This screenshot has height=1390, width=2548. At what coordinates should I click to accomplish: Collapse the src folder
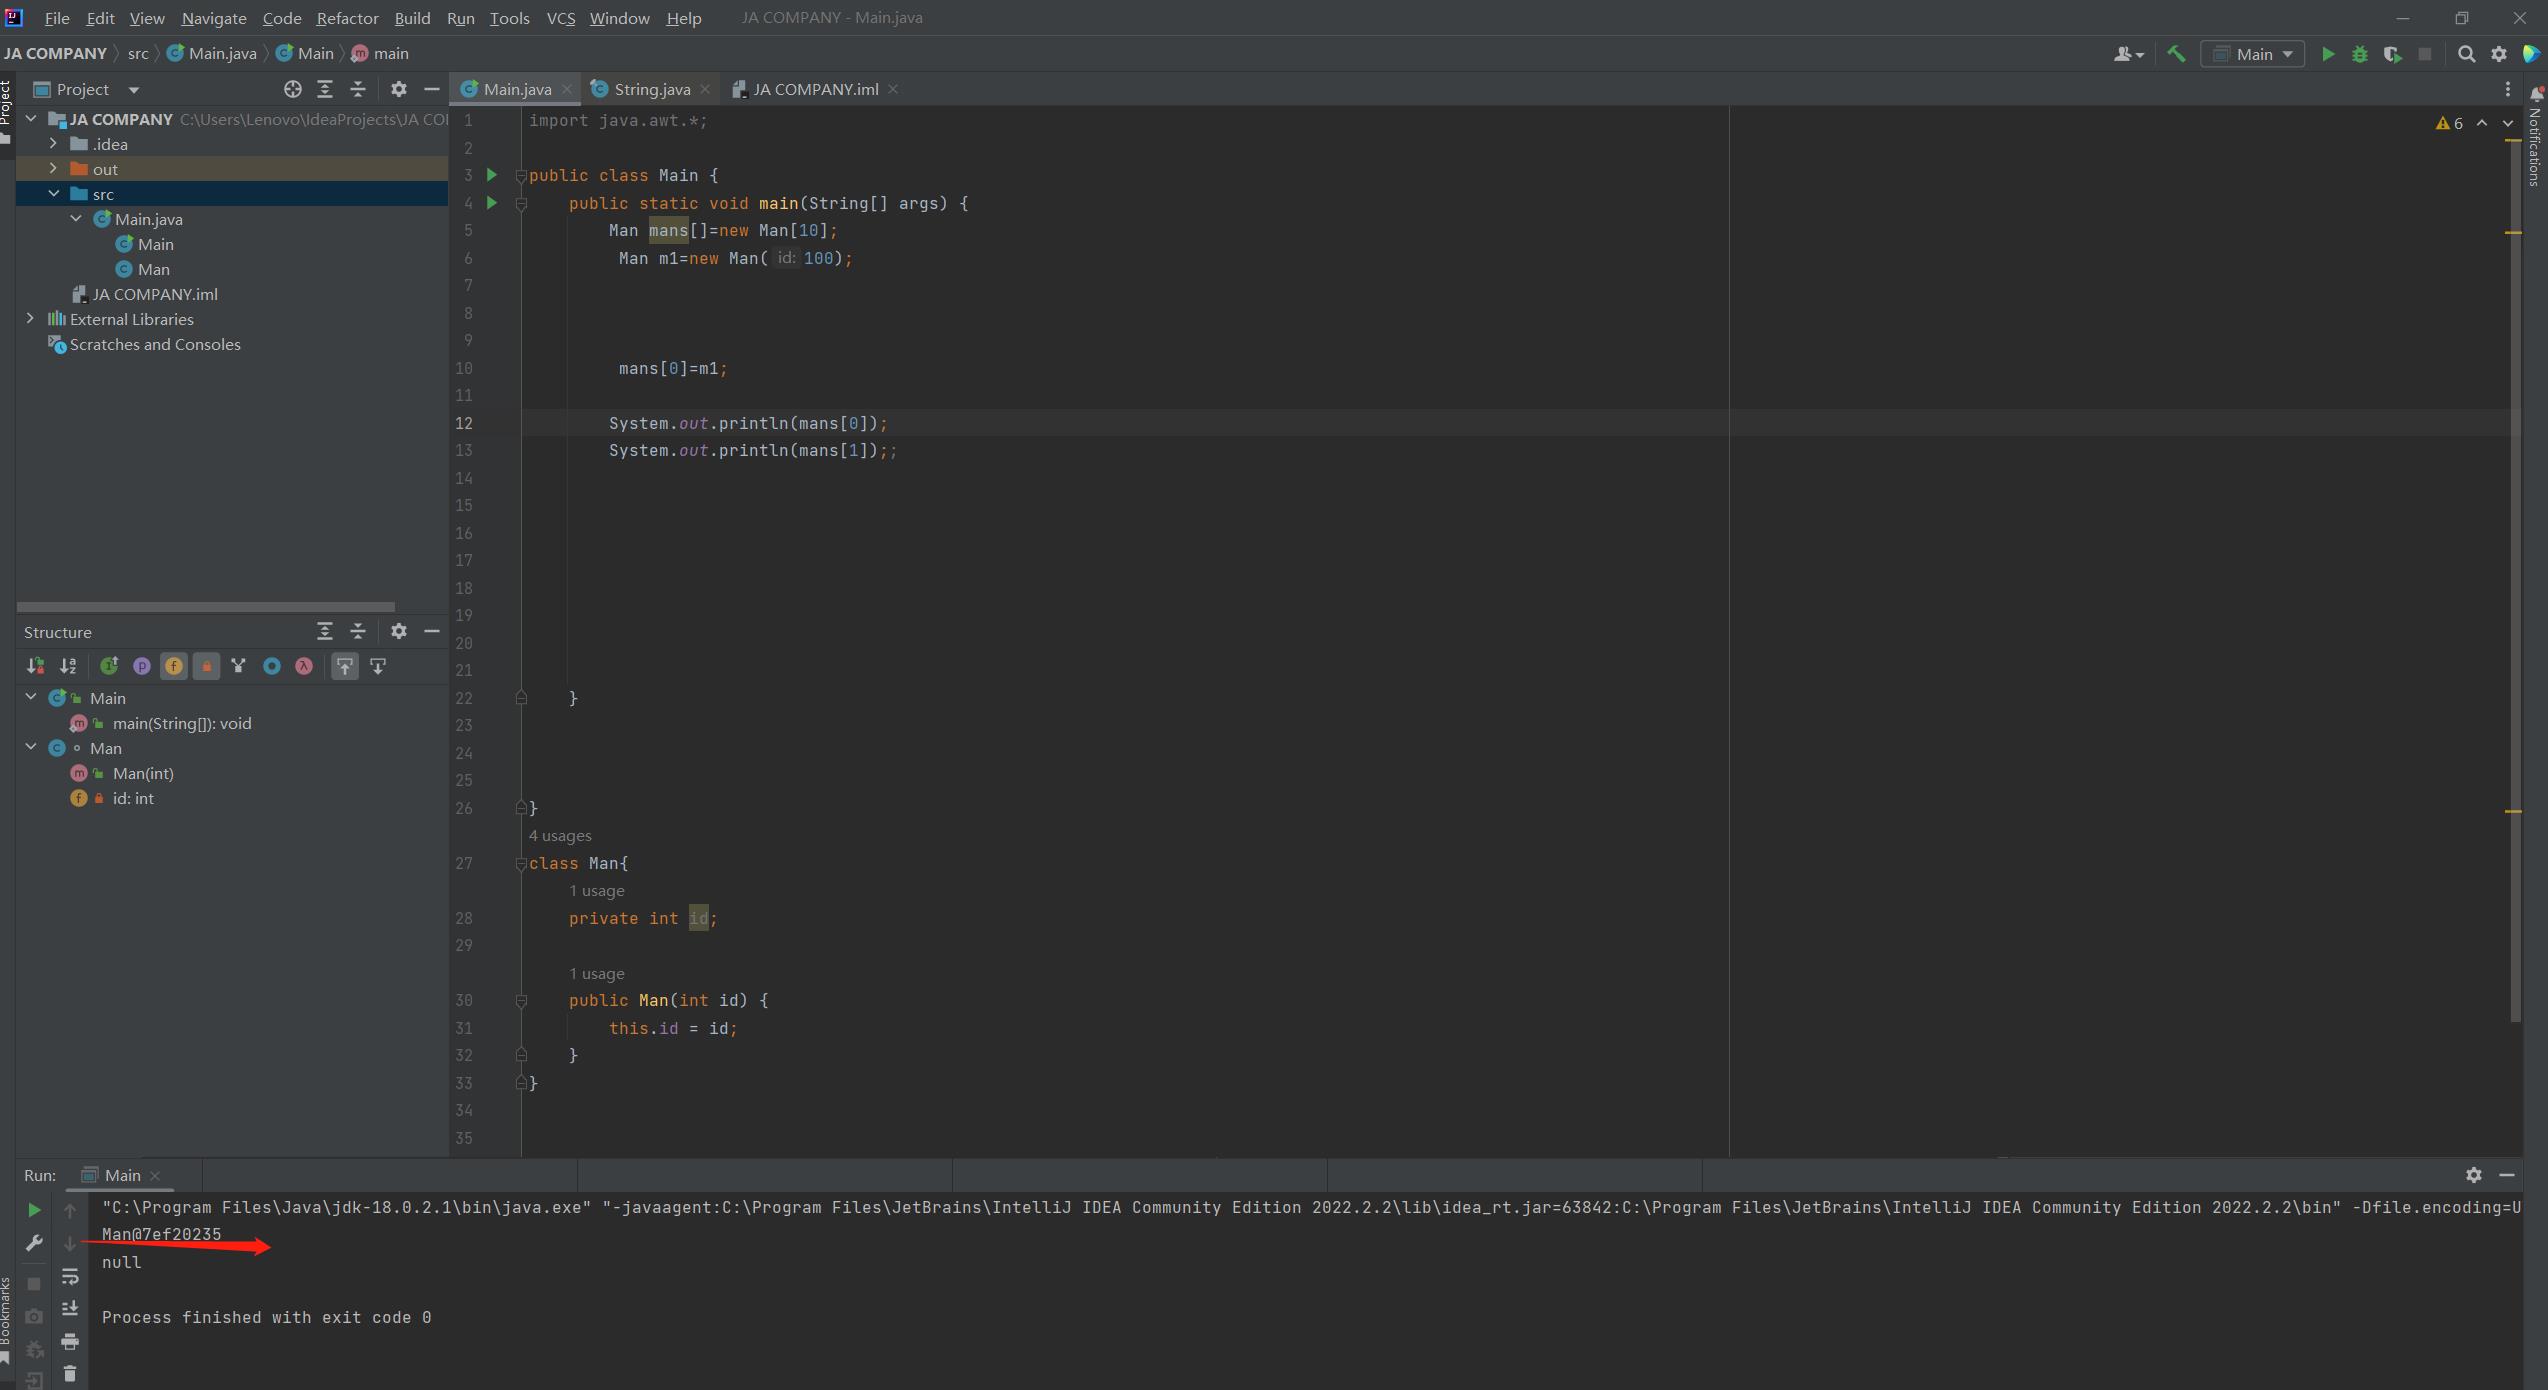[x=53, y=194]
